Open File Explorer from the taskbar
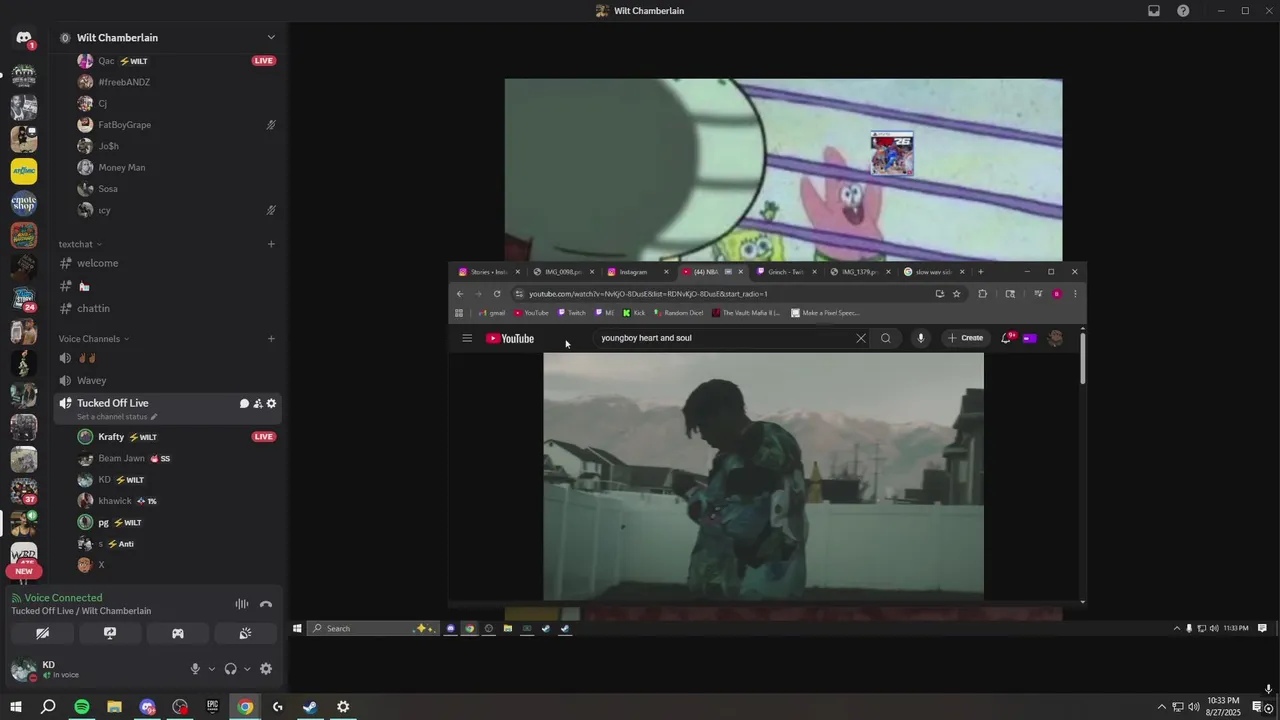1280x720 pixels. coord(115,707)
